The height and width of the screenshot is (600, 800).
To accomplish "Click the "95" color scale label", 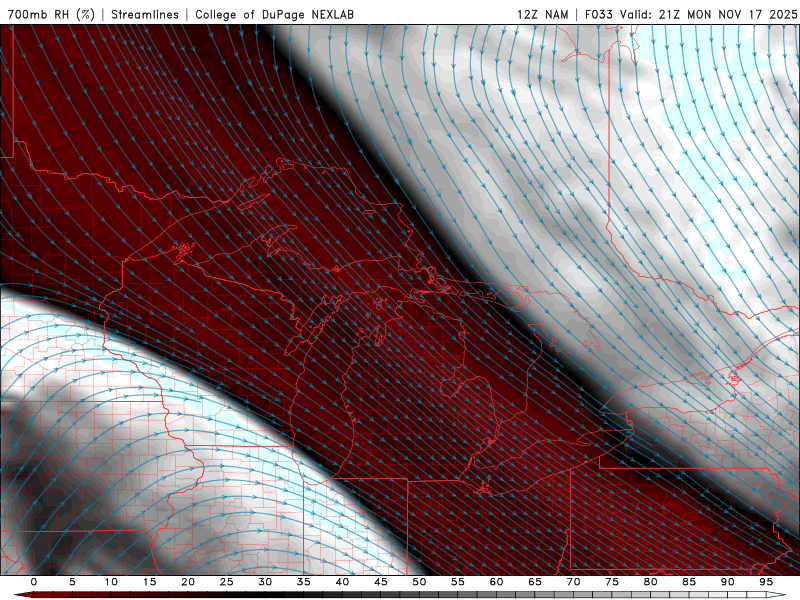I will point(766,582).
